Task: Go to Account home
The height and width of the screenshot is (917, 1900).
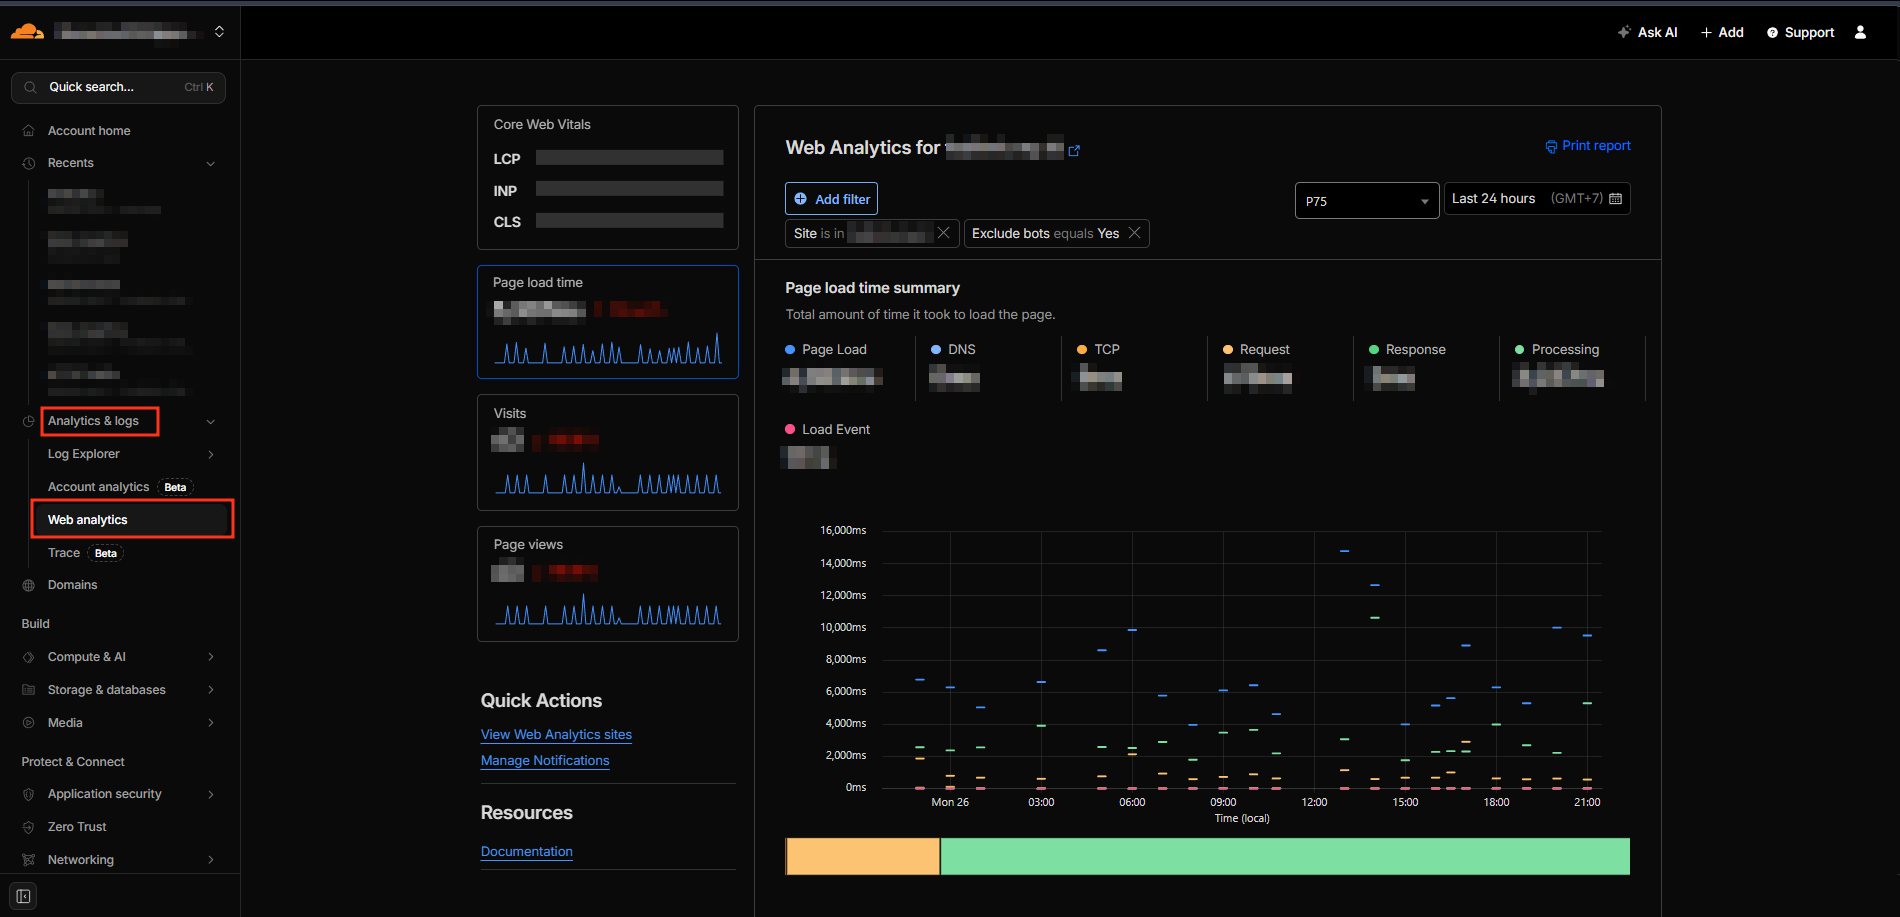Action: tap(89, 130)
